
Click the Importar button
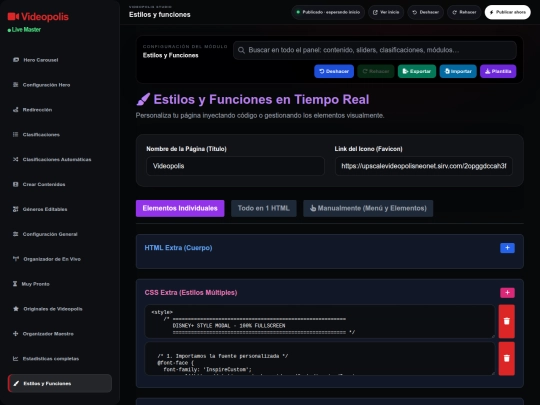[x=458, y=71]
